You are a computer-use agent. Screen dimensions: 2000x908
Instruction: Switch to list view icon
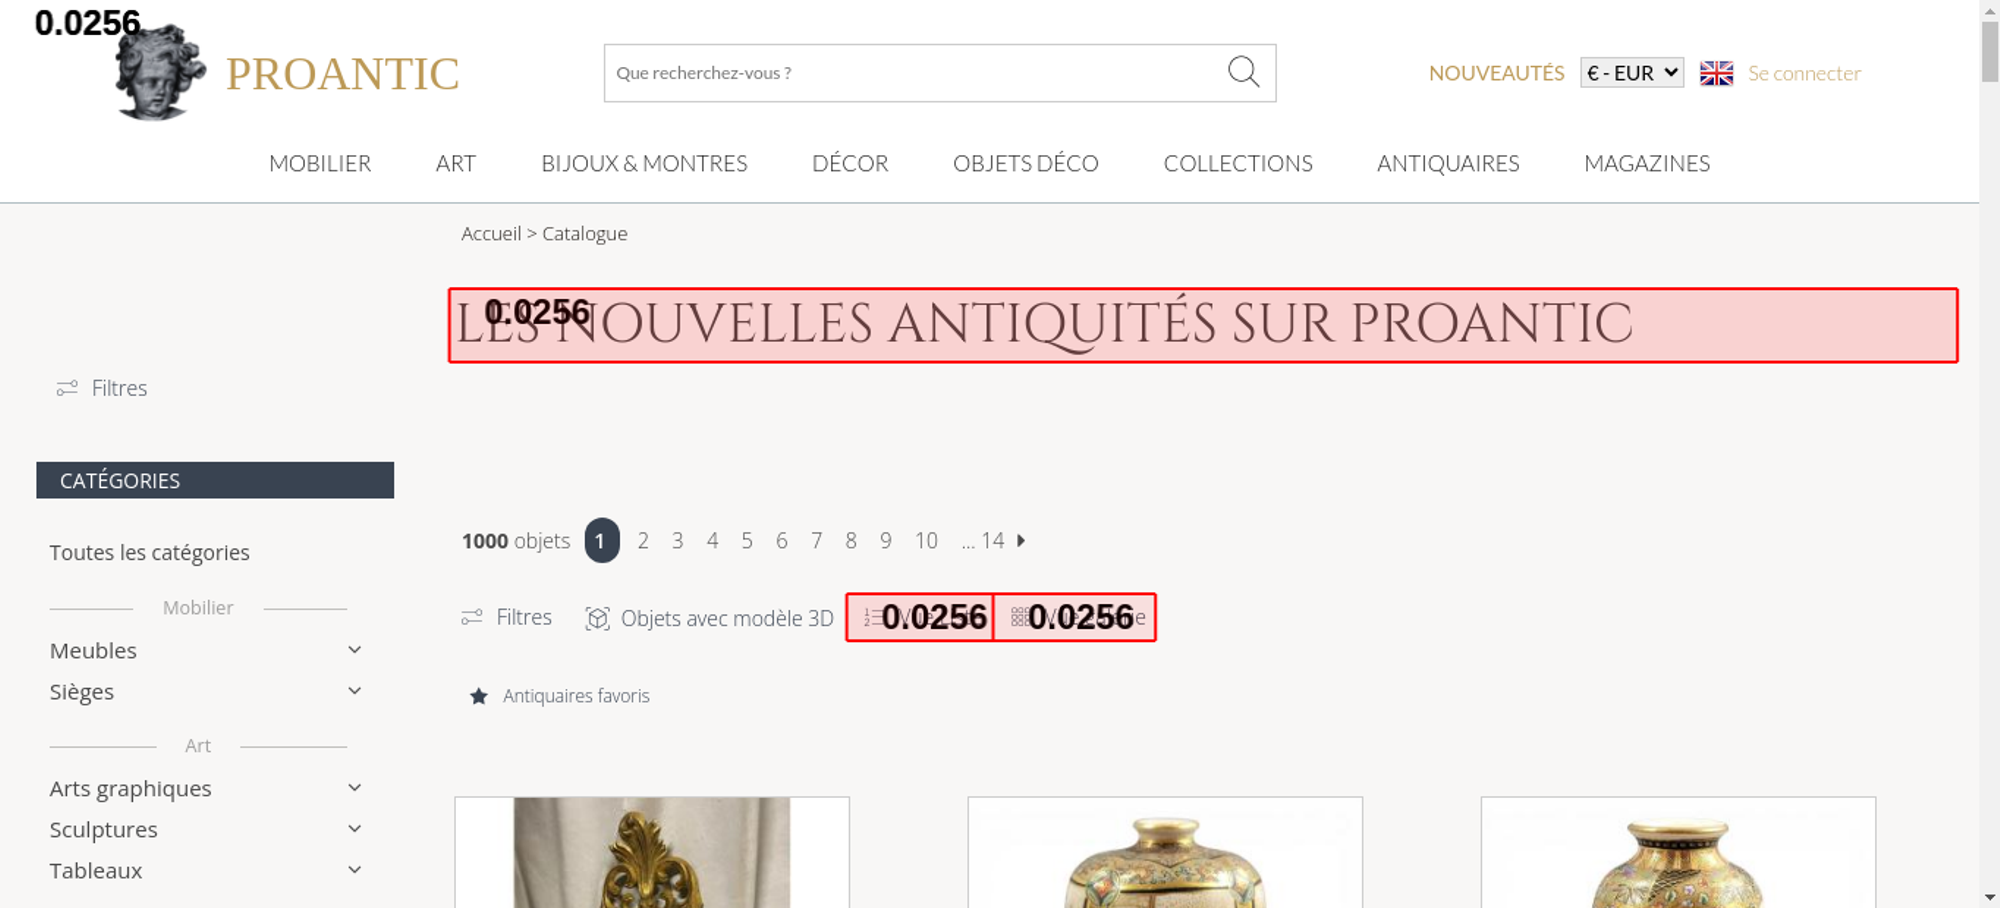872,617
